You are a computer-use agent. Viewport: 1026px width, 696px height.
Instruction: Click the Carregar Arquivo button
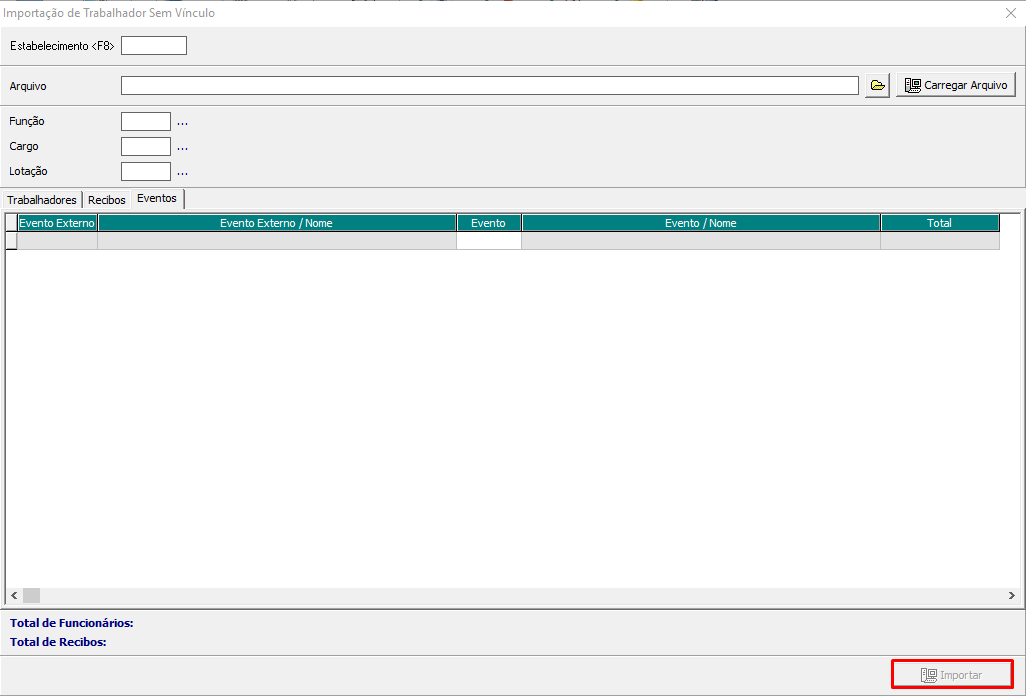point(956,86)
